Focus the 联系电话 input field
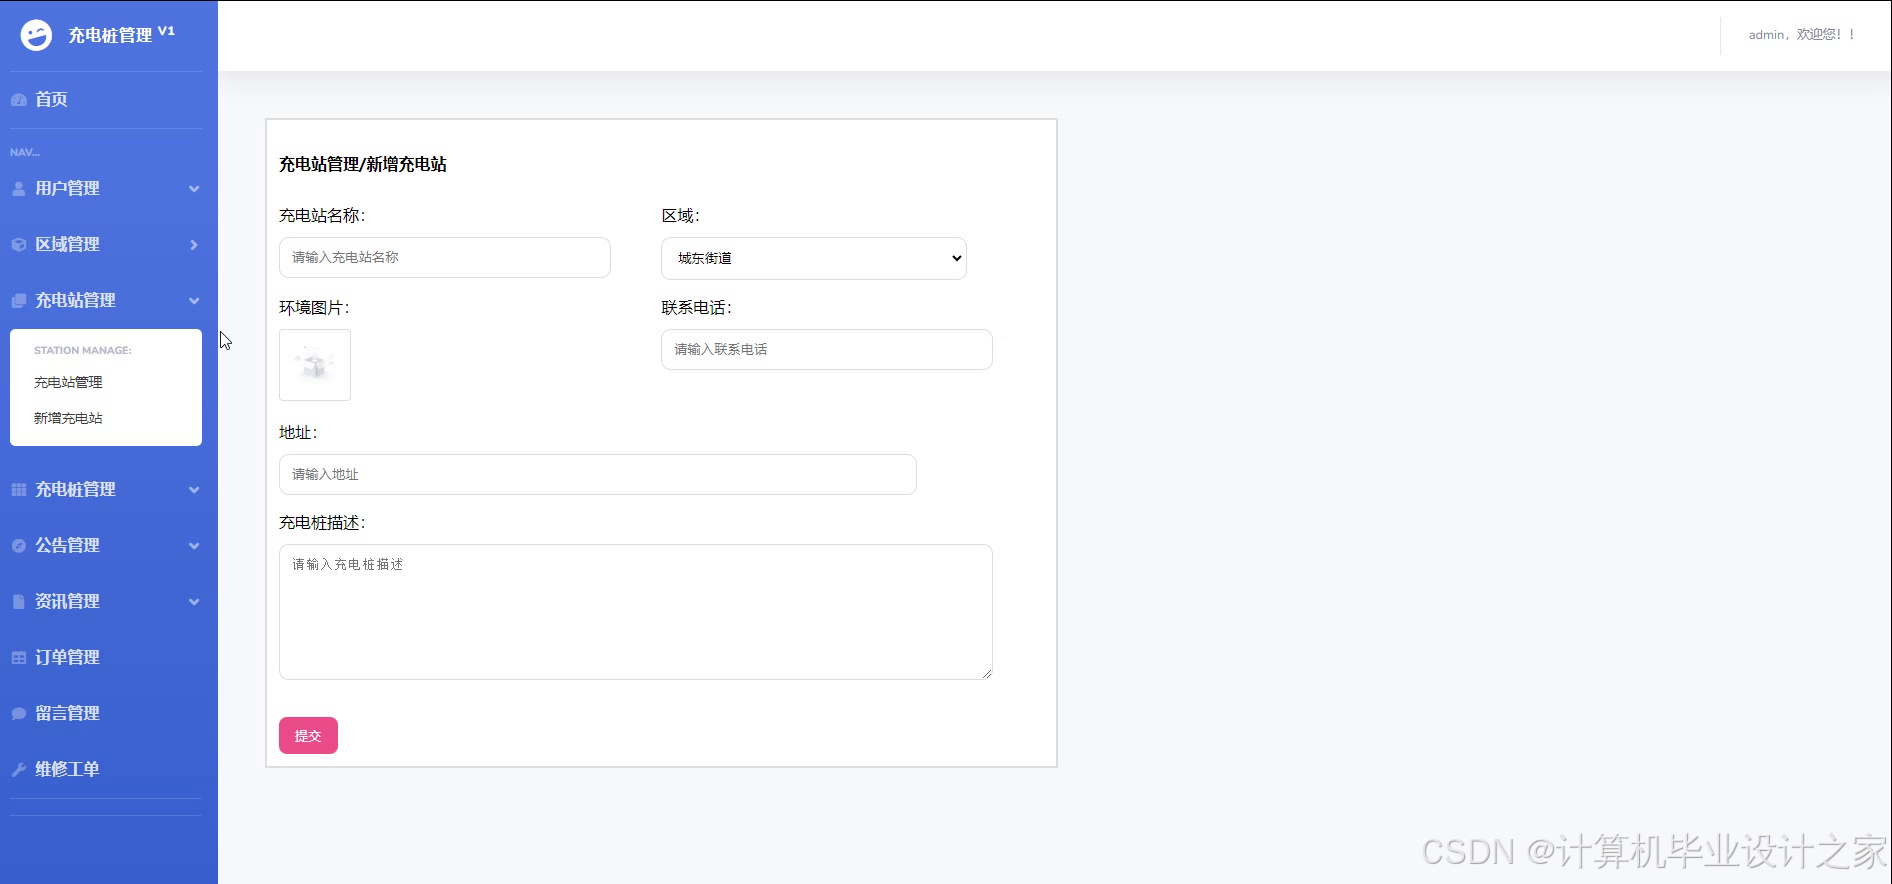Screen dimensions: 1892x884 826,349
